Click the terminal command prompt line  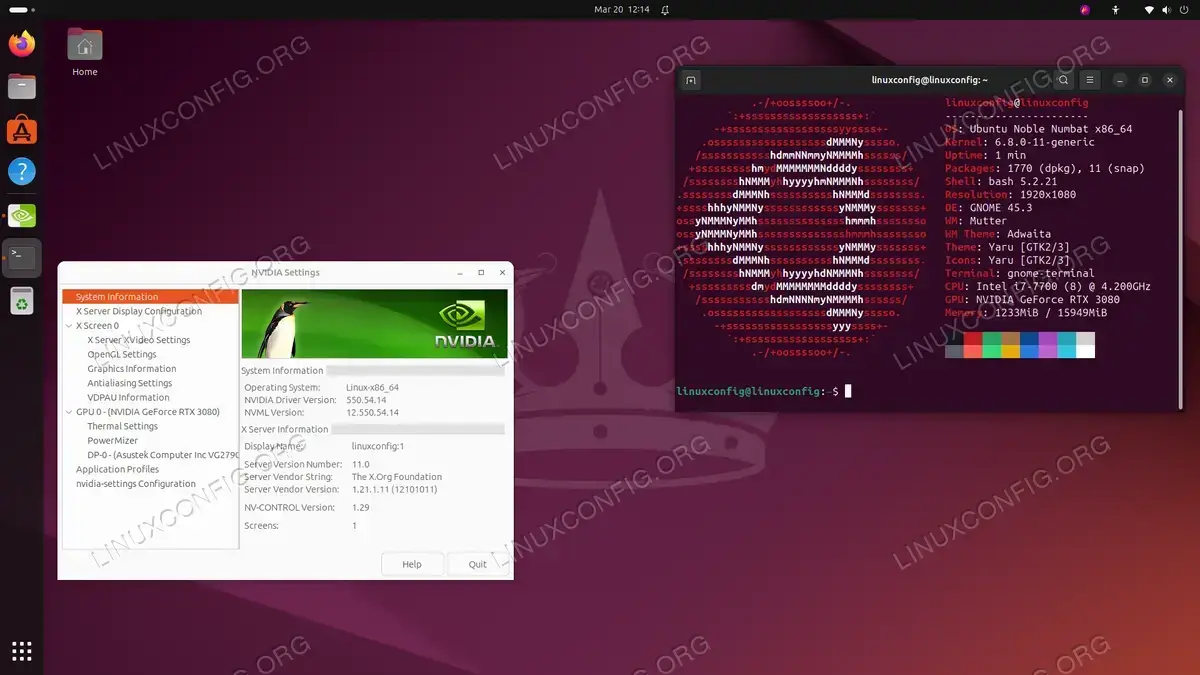764,391
